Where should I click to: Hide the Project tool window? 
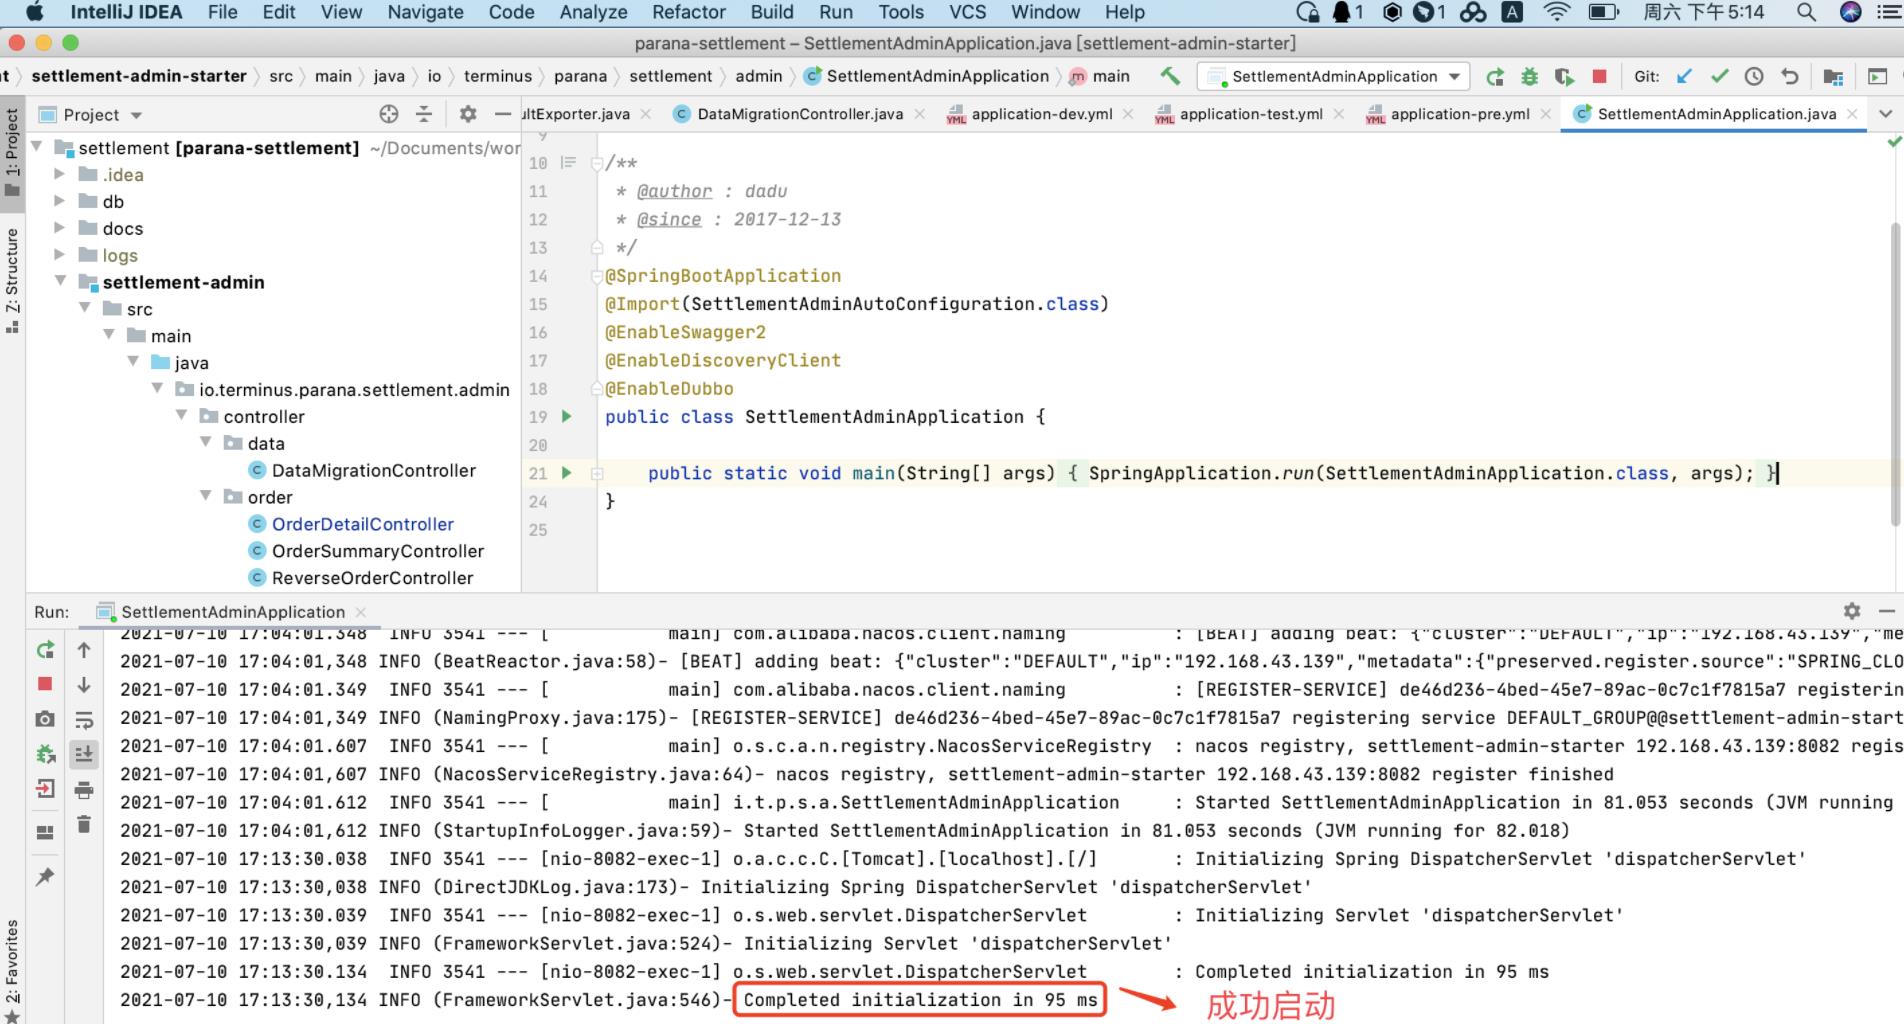click(502, 114)
